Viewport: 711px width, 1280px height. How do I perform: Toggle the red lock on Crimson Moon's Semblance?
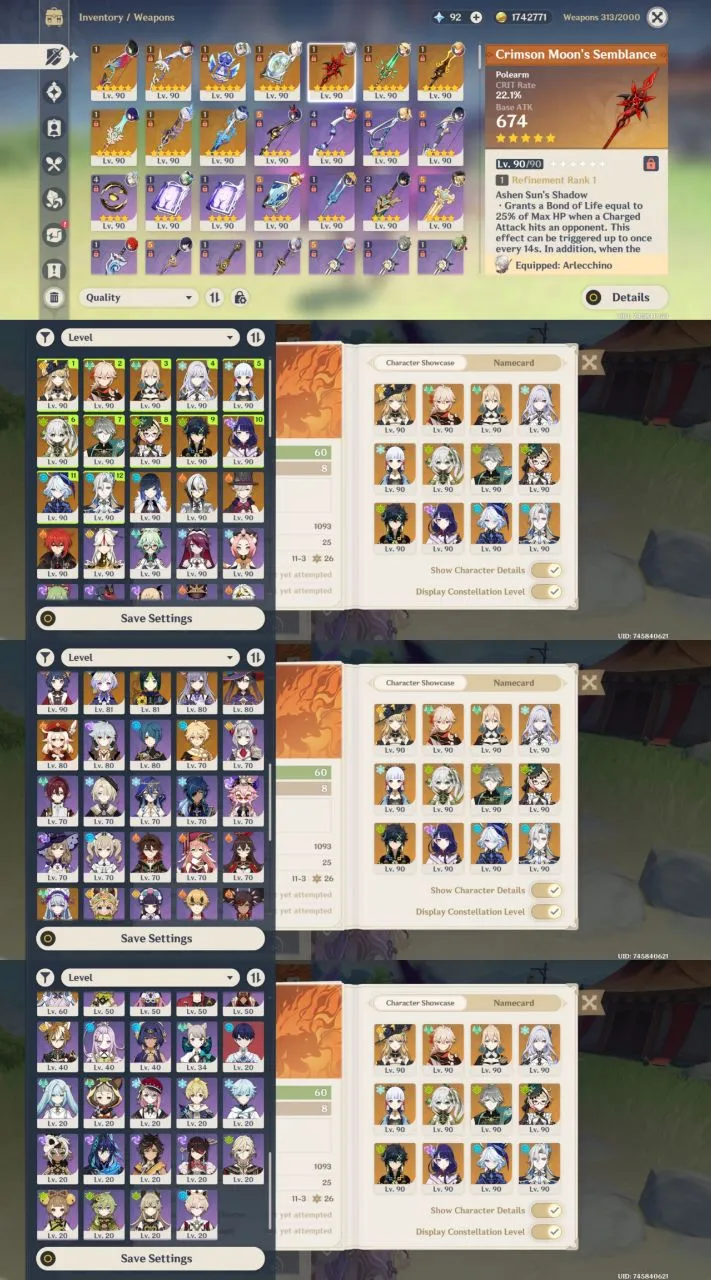pos(651,163)
